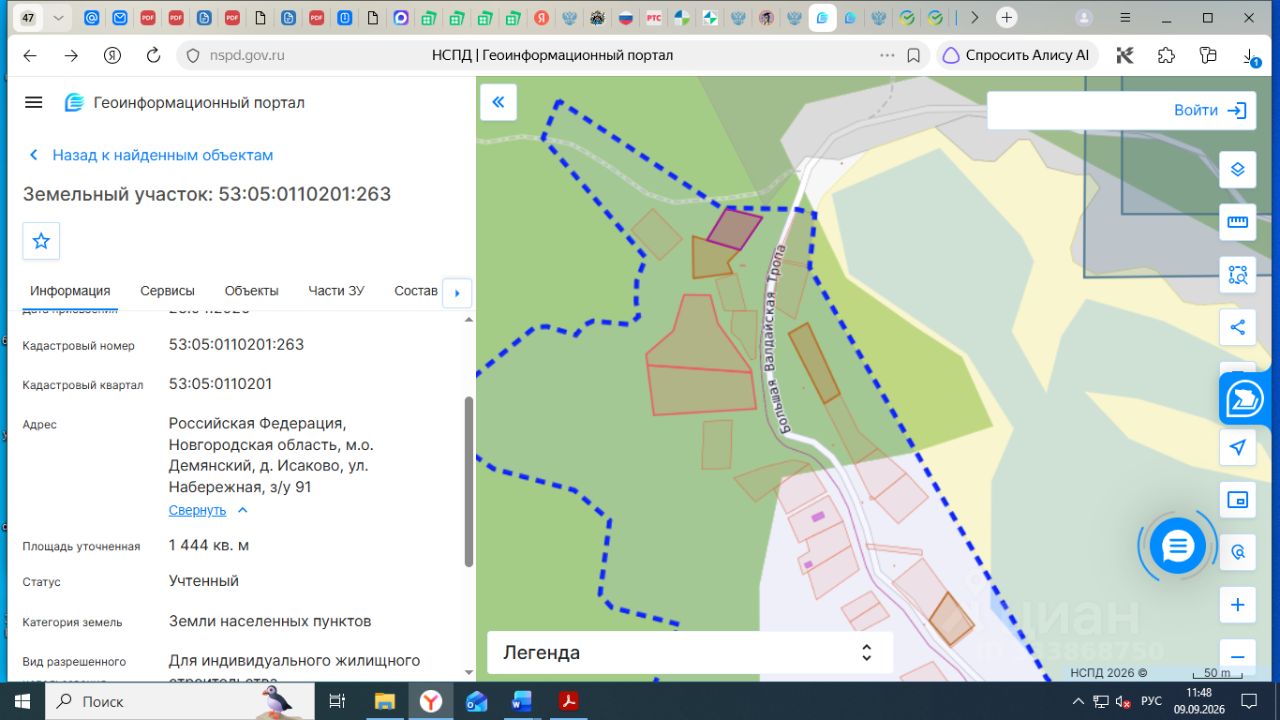Image resolution: width=1280 pixels, height=720 pixels.
Task: Collapse the left panel with double chevron
Action: [x=498, y=102]
